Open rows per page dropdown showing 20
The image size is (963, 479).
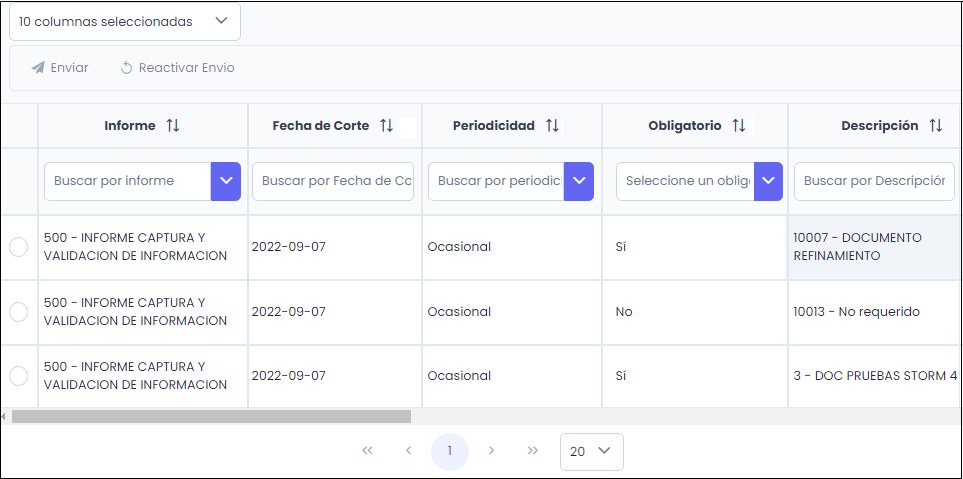coord(592,451)
